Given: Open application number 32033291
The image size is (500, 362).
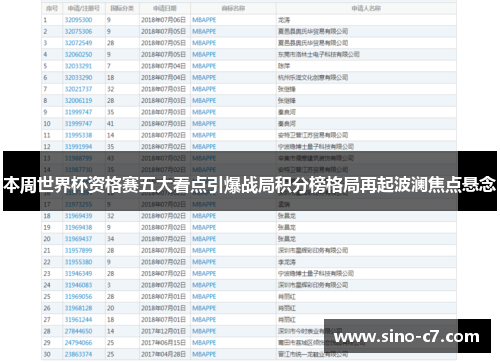Looking at the screenshot, I should click(x=78, y=66).
